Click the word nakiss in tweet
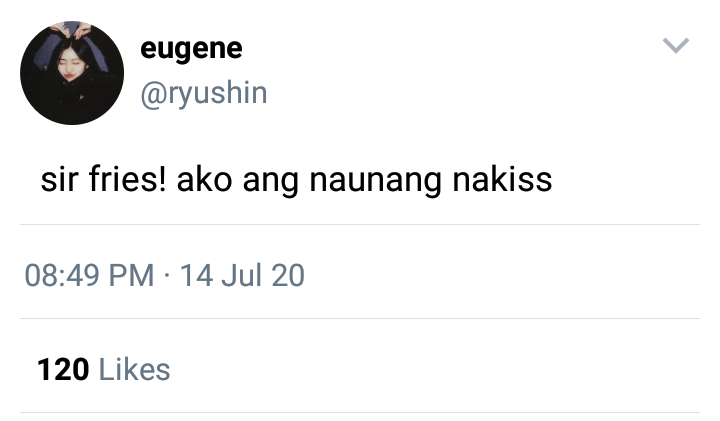The height and width of the screenshot is (421, 720). [502, 179]
